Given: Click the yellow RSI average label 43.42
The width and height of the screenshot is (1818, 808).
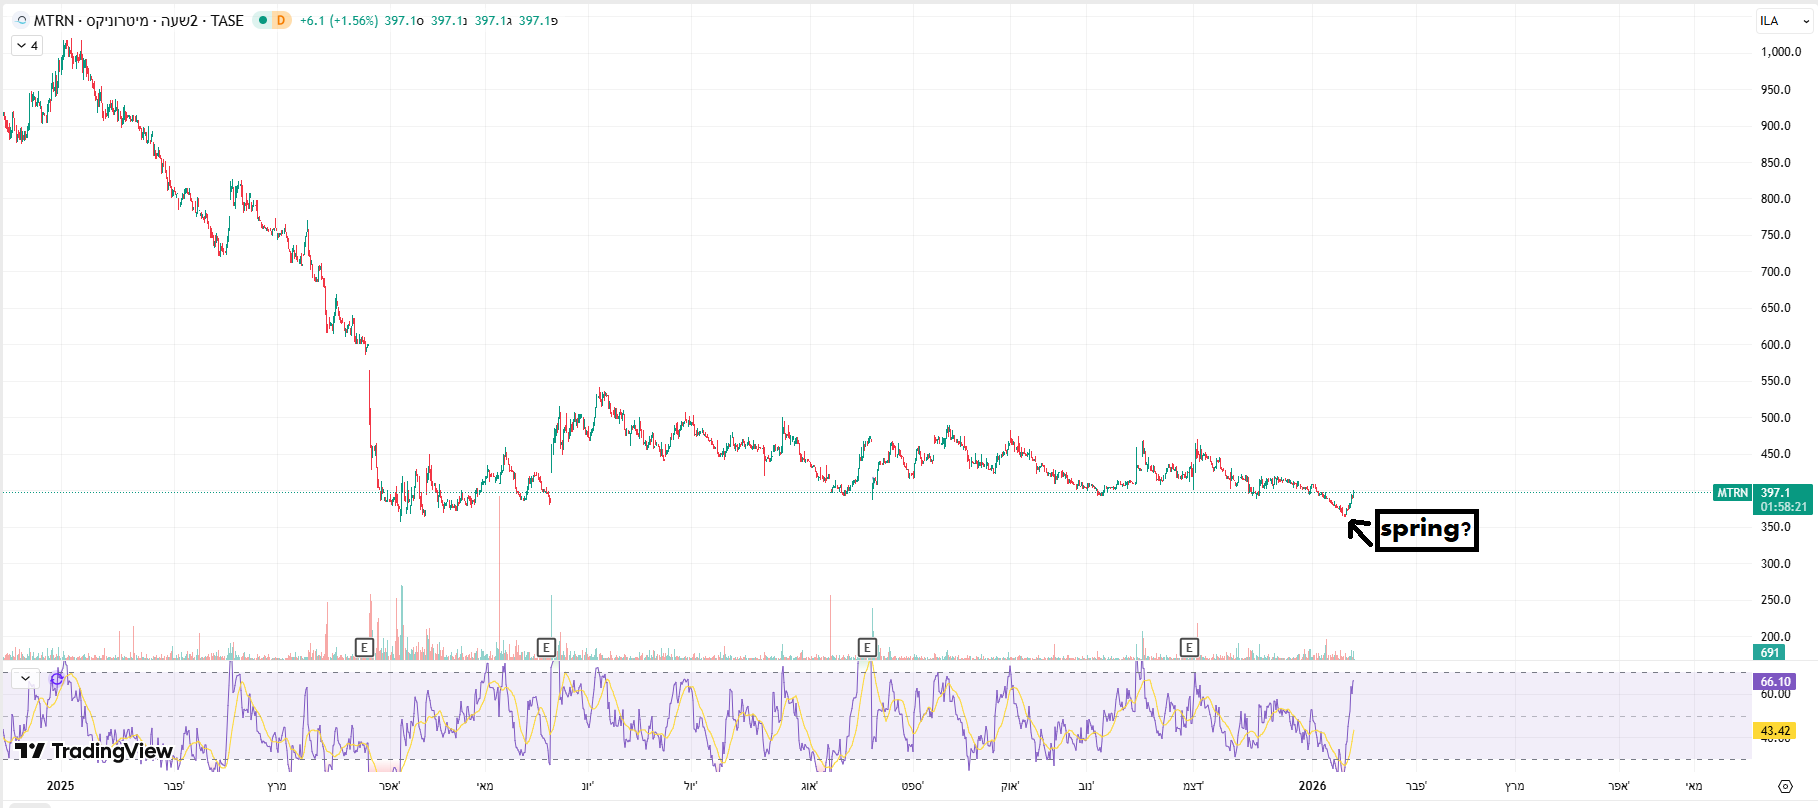Looking at the screenshot, I should pyautogui.click(x=1775, y=731).
